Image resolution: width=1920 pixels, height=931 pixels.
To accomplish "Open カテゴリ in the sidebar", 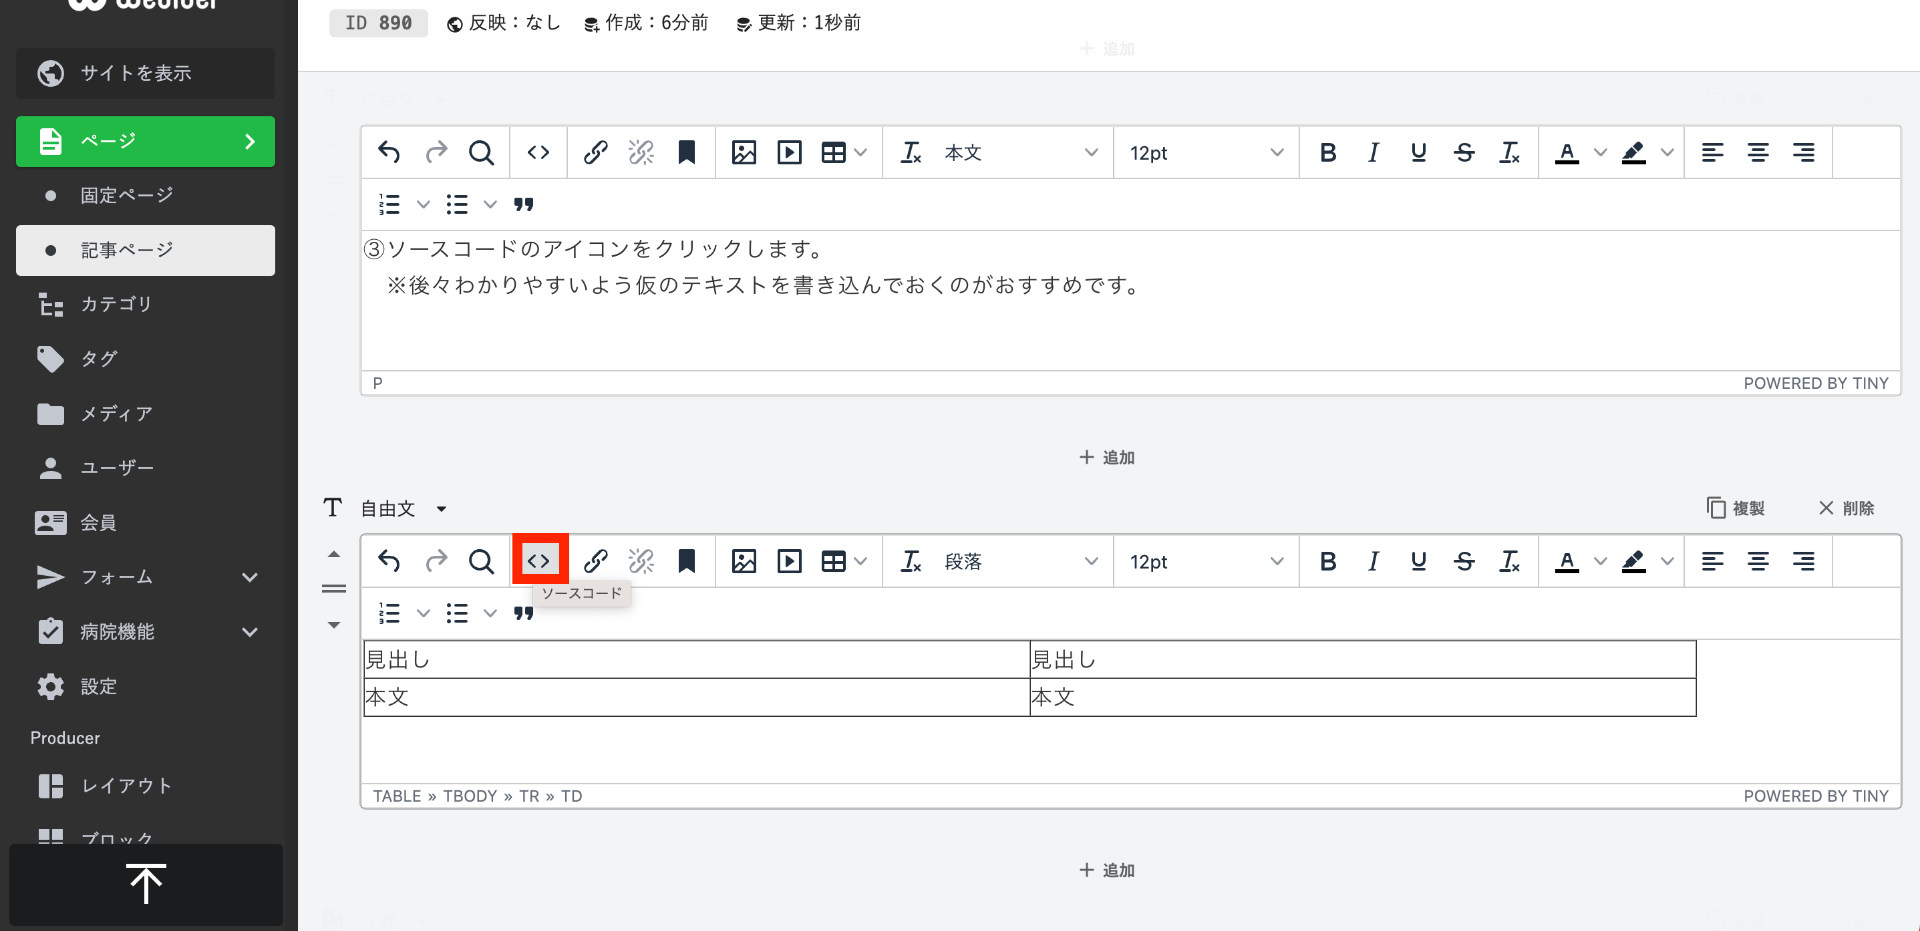I will [116, 304].
